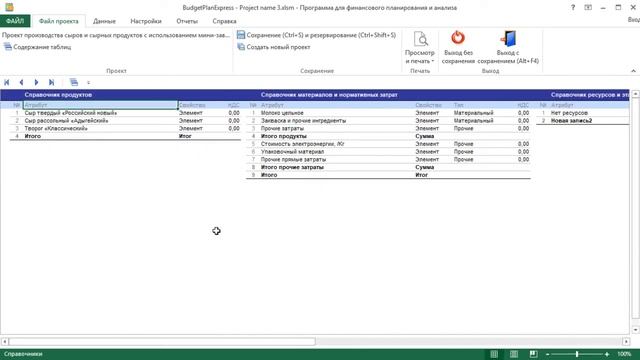Viewport: 640px width, 360px height.
Task: Click Создать новый проект icon
Action: click(x=241, y=47)
